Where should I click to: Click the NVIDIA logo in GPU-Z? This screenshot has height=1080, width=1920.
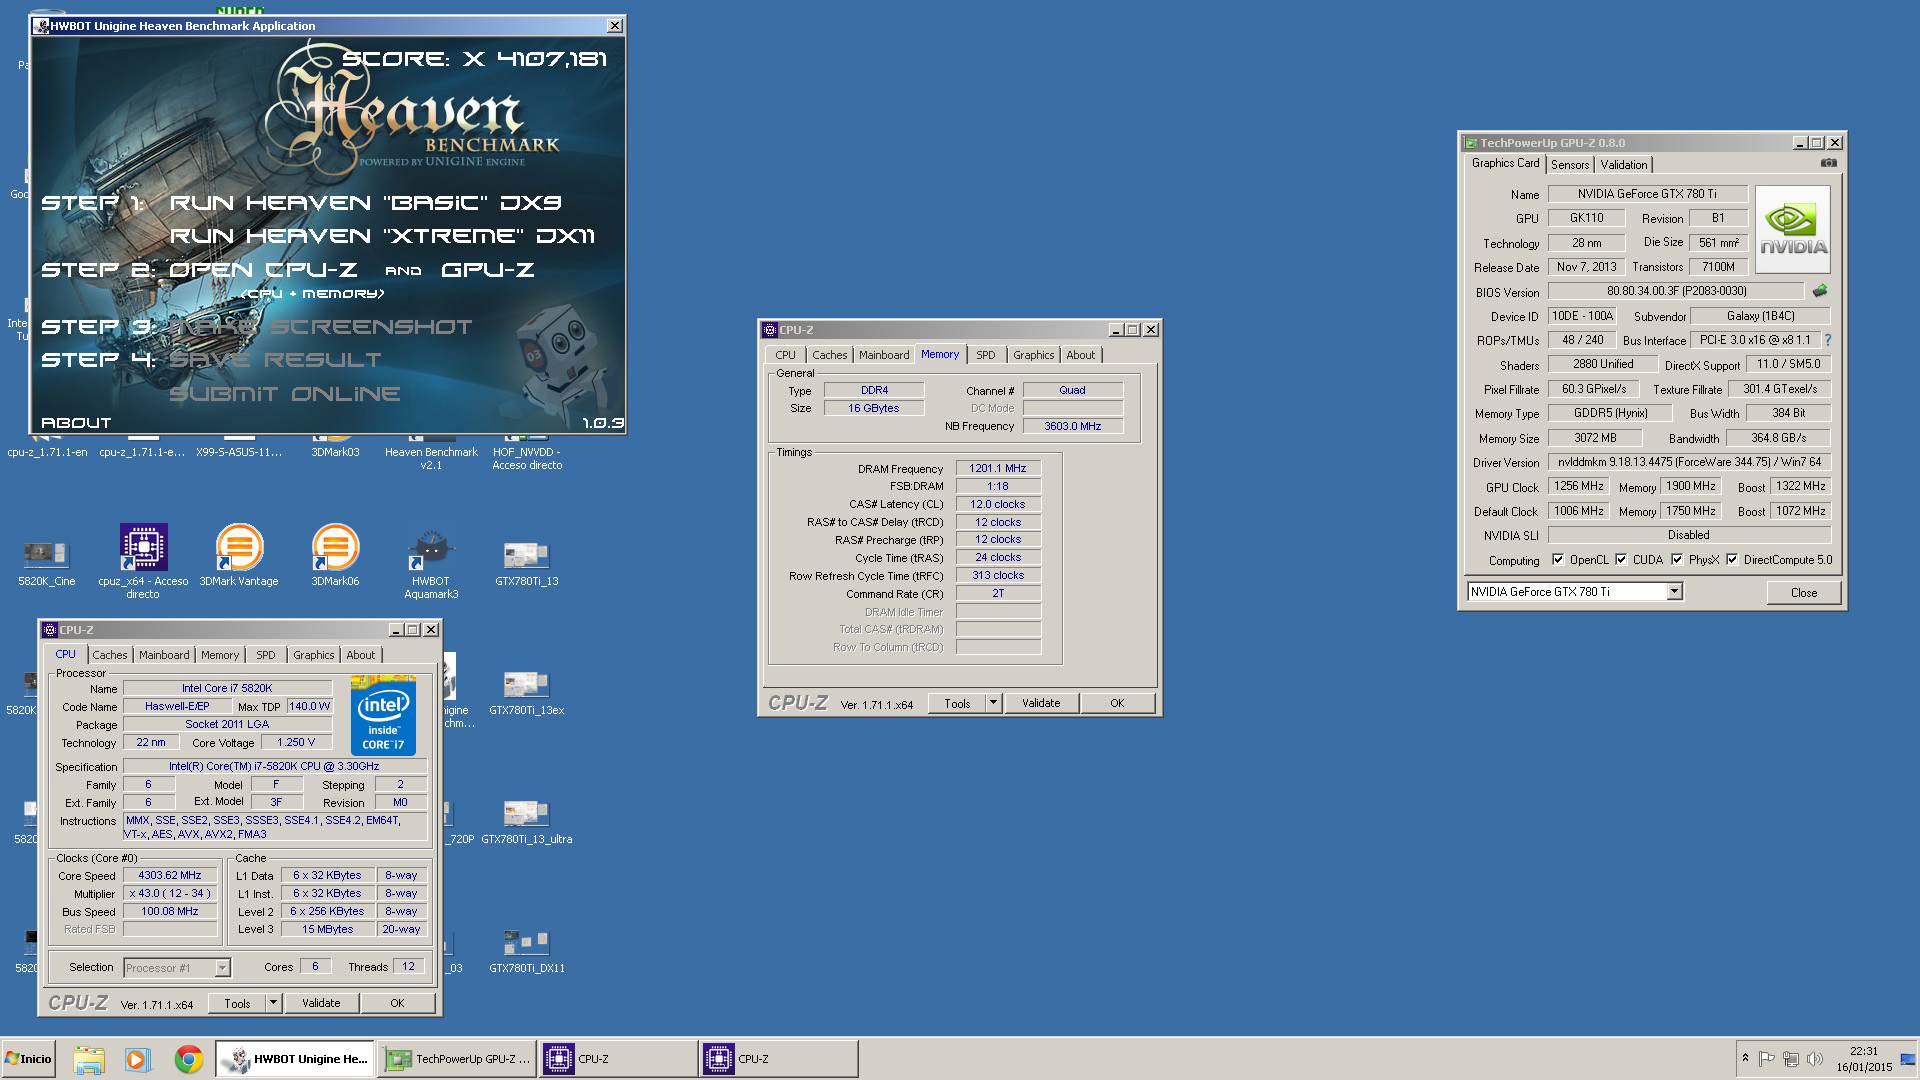1793,229
